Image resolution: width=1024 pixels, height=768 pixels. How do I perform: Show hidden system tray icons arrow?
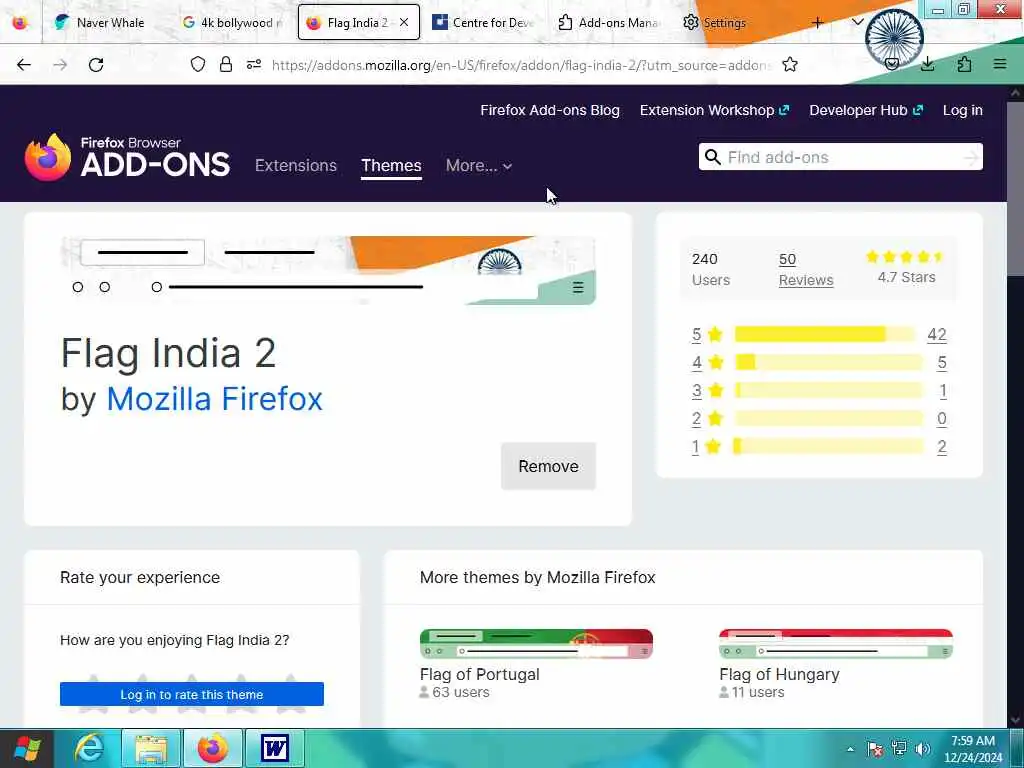(850, 749)
